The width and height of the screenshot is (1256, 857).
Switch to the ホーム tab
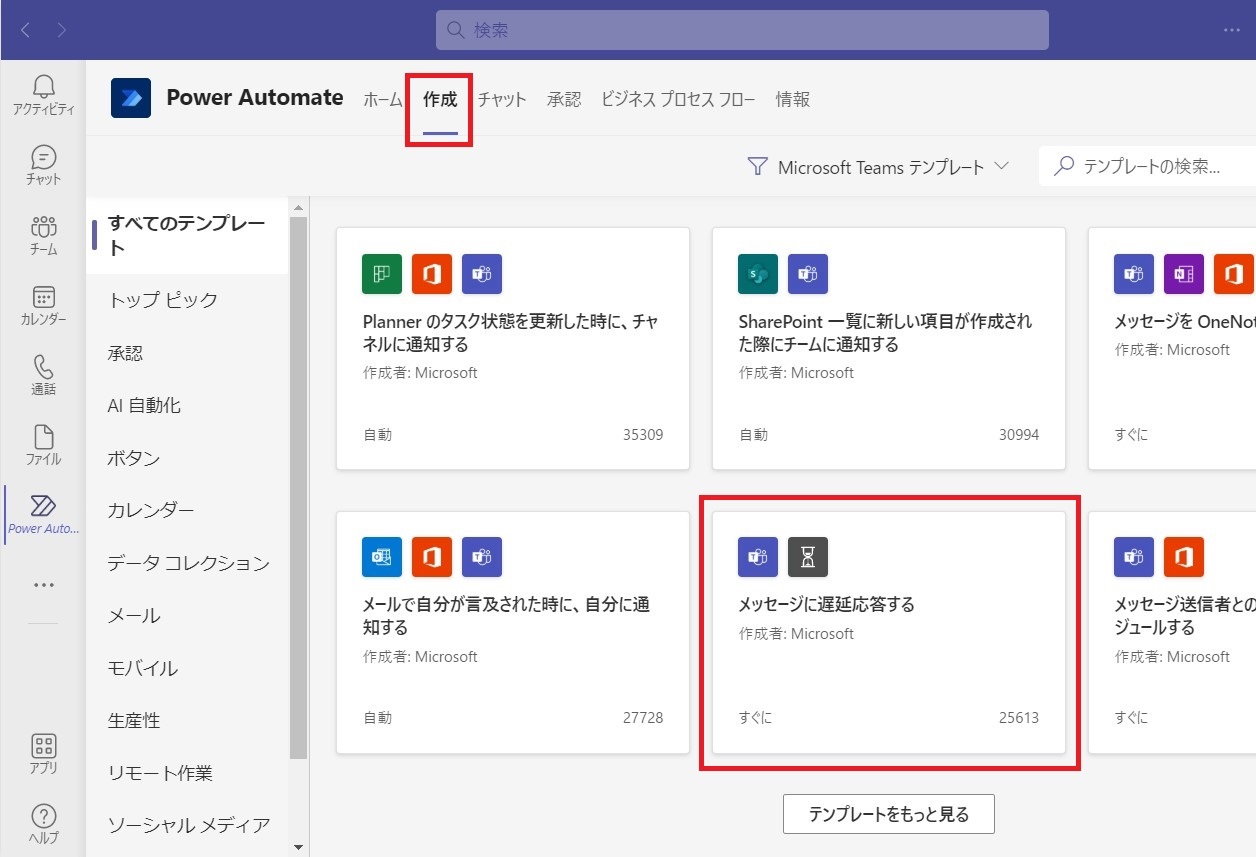pos(383,99)
